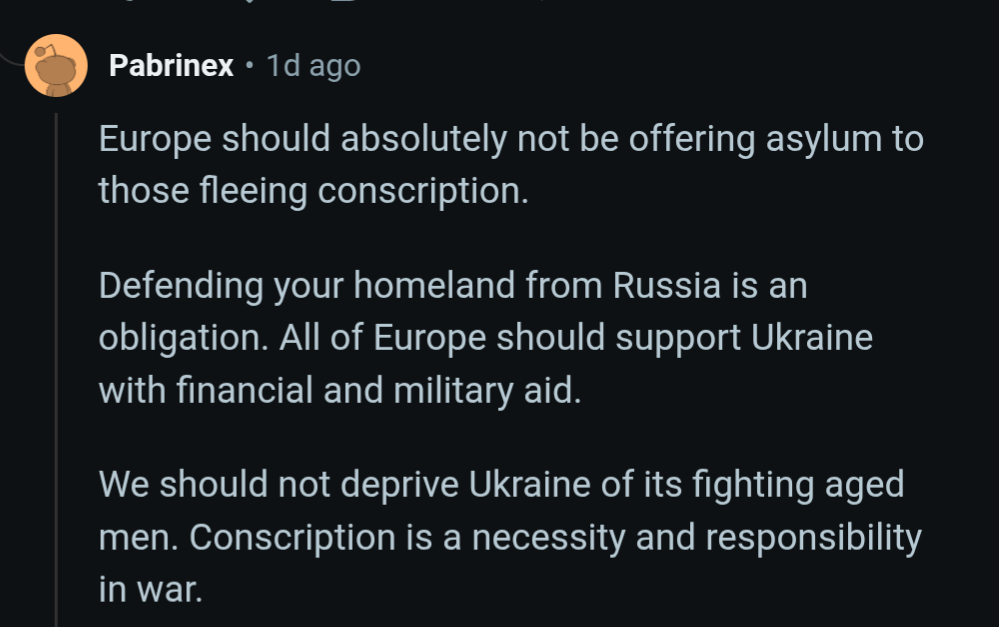The width and height of the screenshot is (999, 627).
Task: Click the '1d ago' comment timestamp
Action: 313,66
